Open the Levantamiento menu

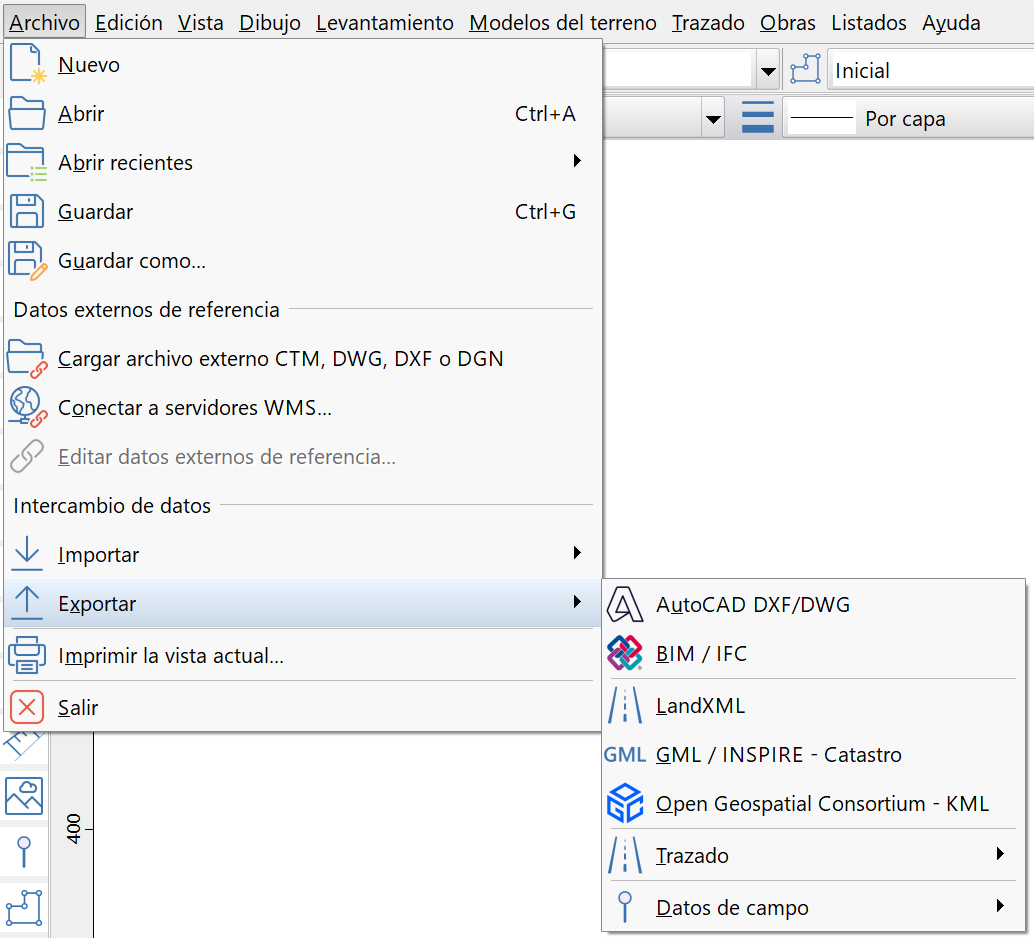click(x=384, y=22)
